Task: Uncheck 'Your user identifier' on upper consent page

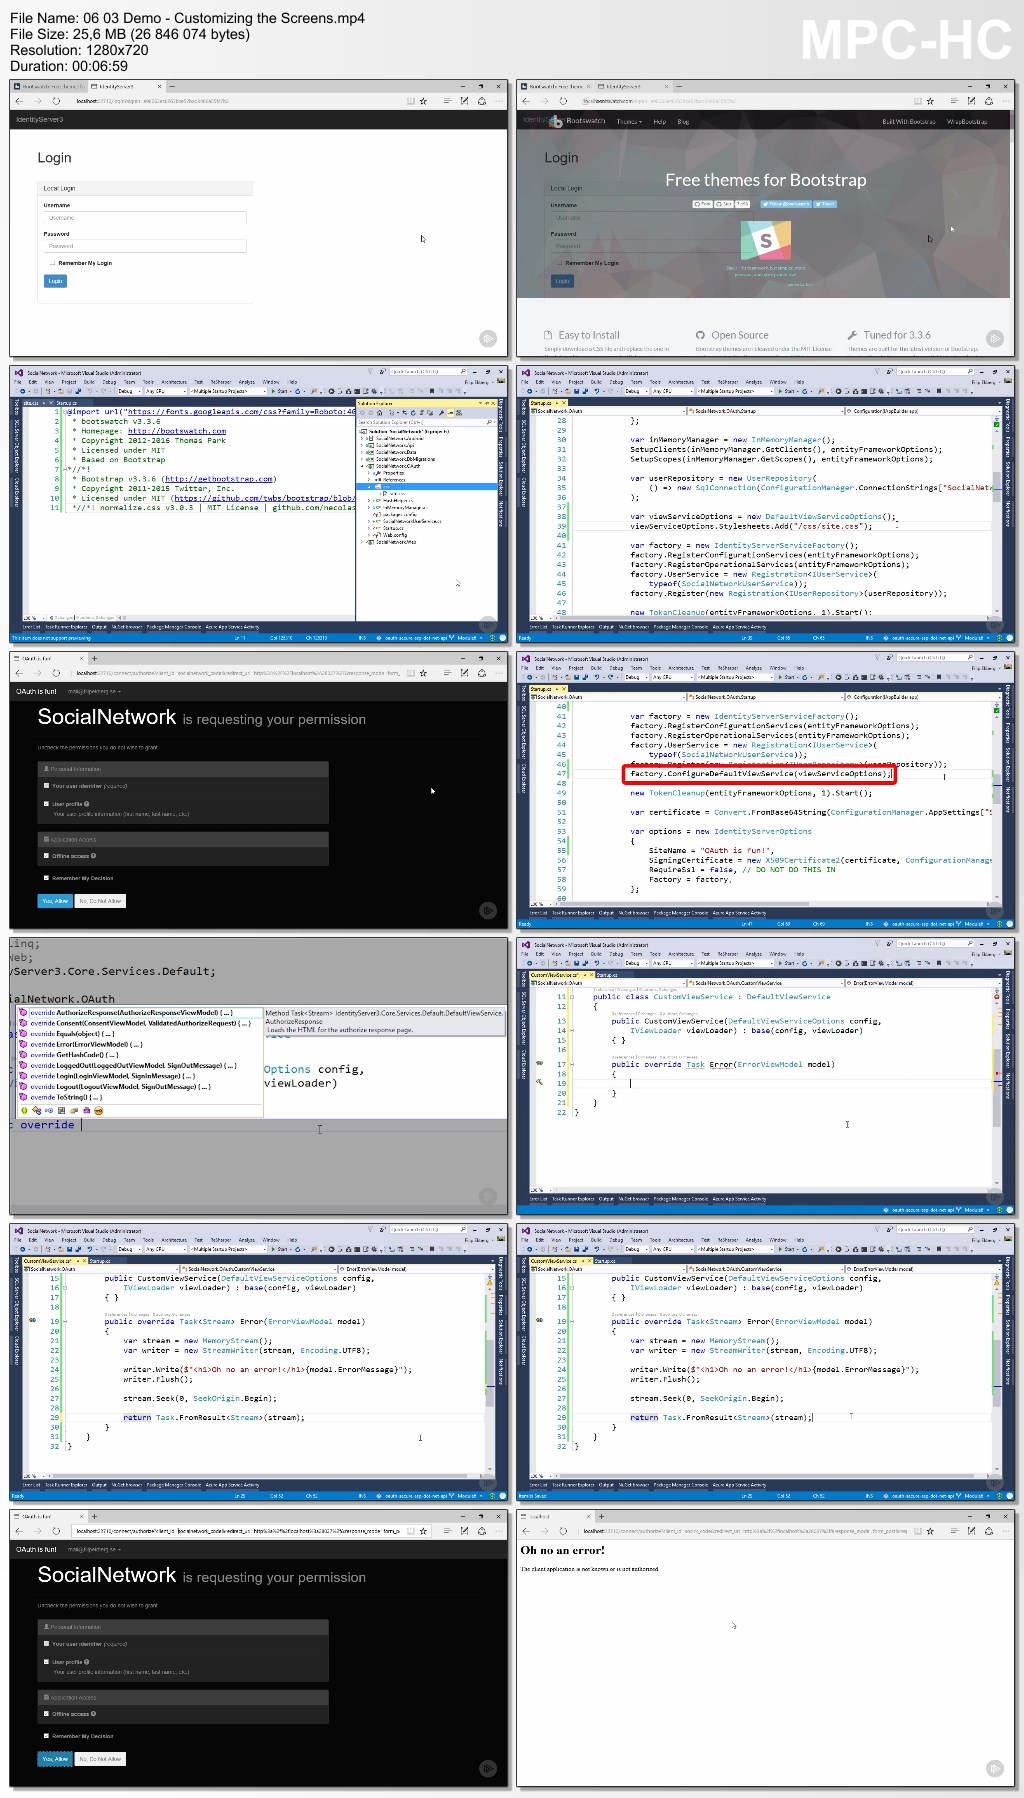Action: click(46, 786)
